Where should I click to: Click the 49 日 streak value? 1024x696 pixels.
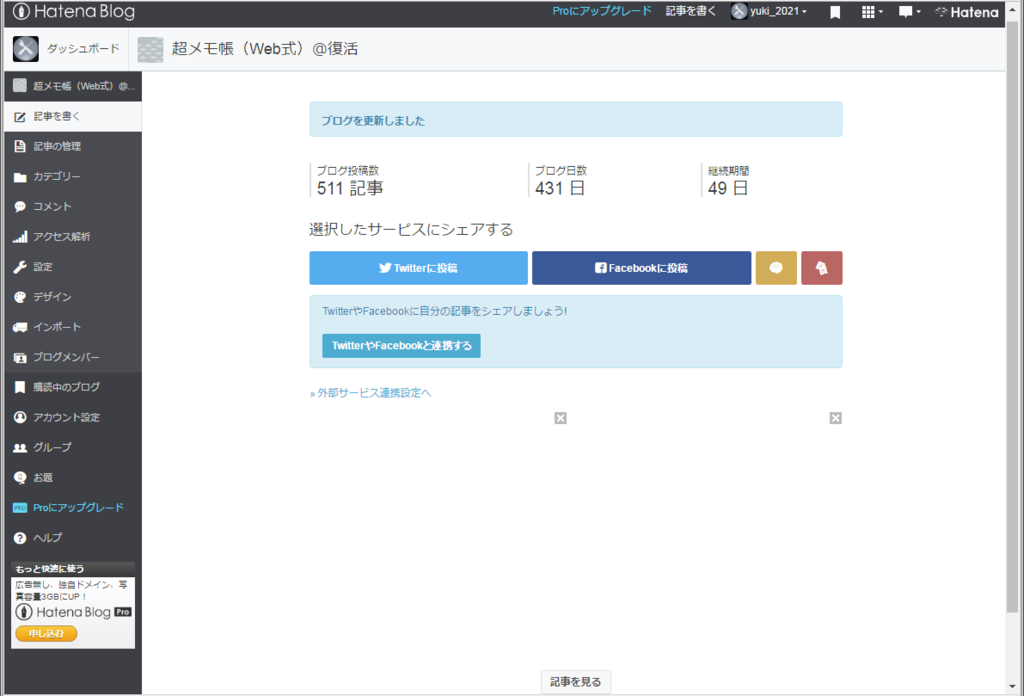pyautogui.click(x=728, y=189)
